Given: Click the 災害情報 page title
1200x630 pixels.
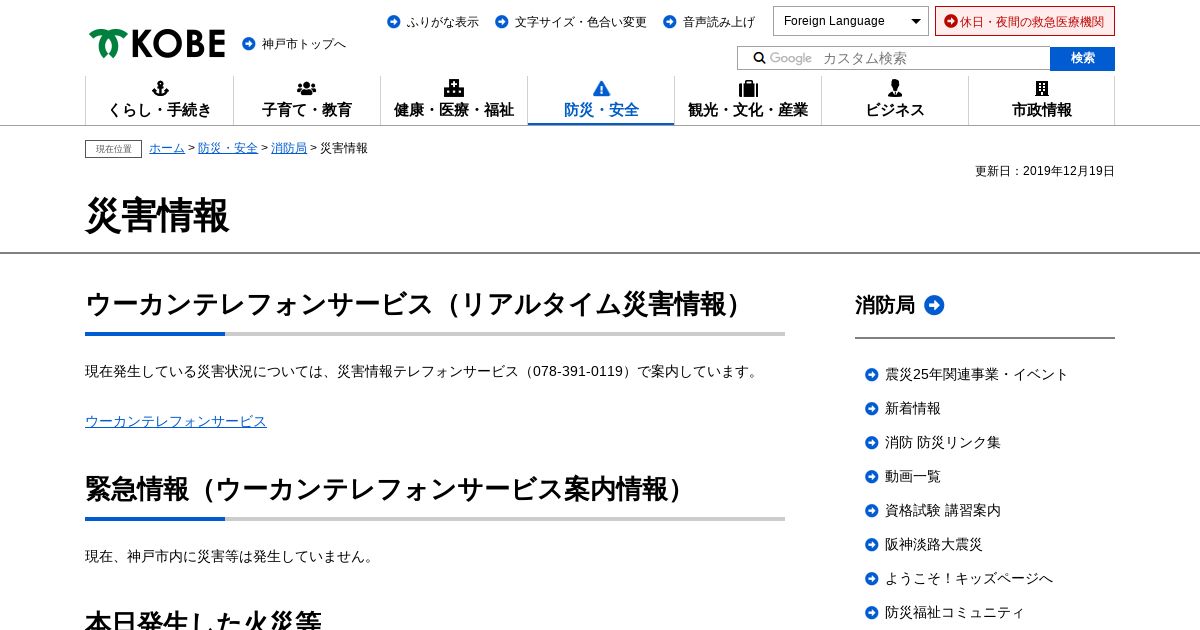Looking at the screenshot, I should [157, 215].
